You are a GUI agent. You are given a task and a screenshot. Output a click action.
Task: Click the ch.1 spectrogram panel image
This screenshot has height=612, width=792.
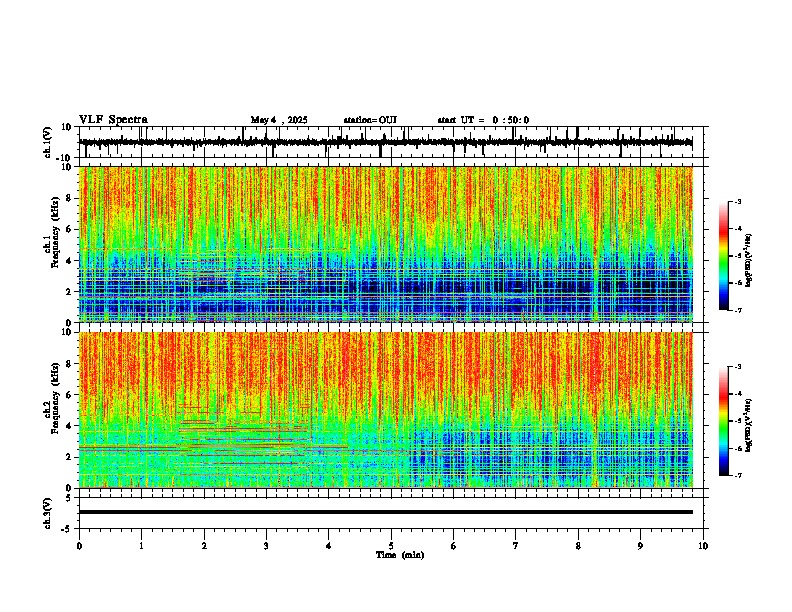[385, 244]
